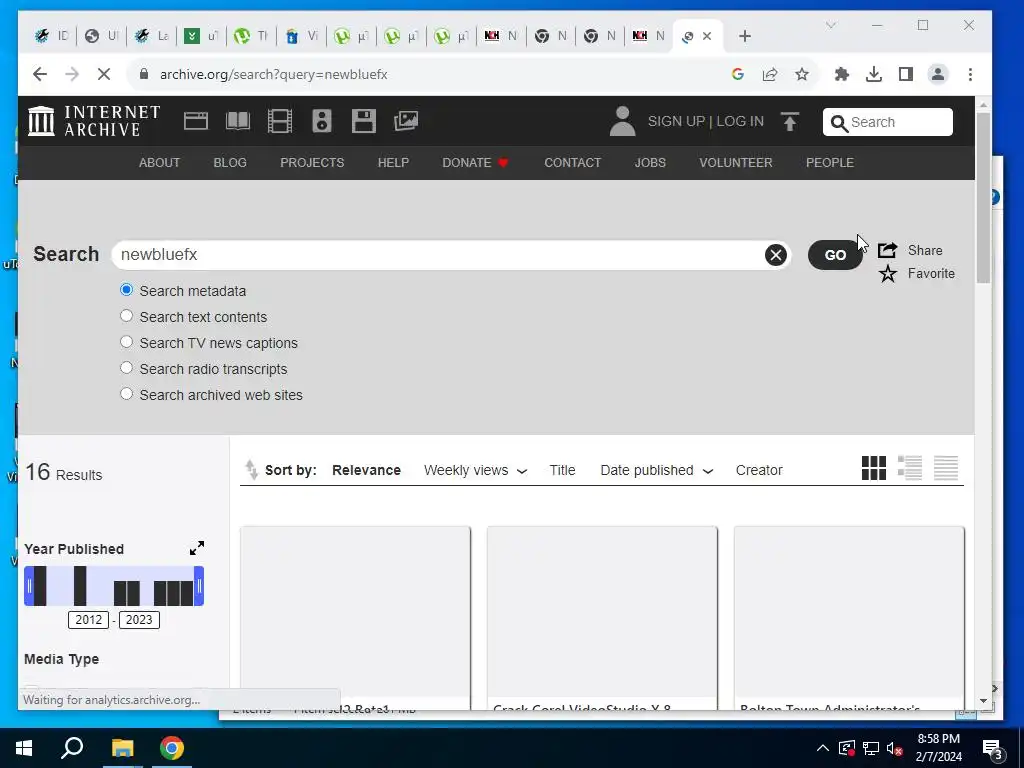Viewport: 1024px width, 768px height.
Task: Open the BLOG menu item
Action: coord(230,163)
